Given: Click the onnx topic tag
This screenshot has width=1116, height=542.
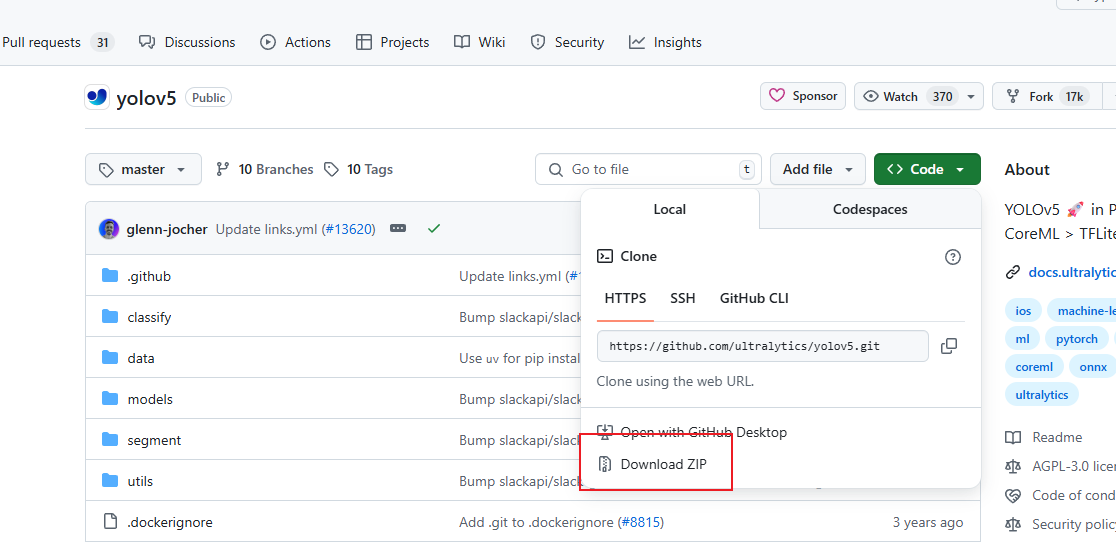Looking at the screenshot, I should point(1093,367).
